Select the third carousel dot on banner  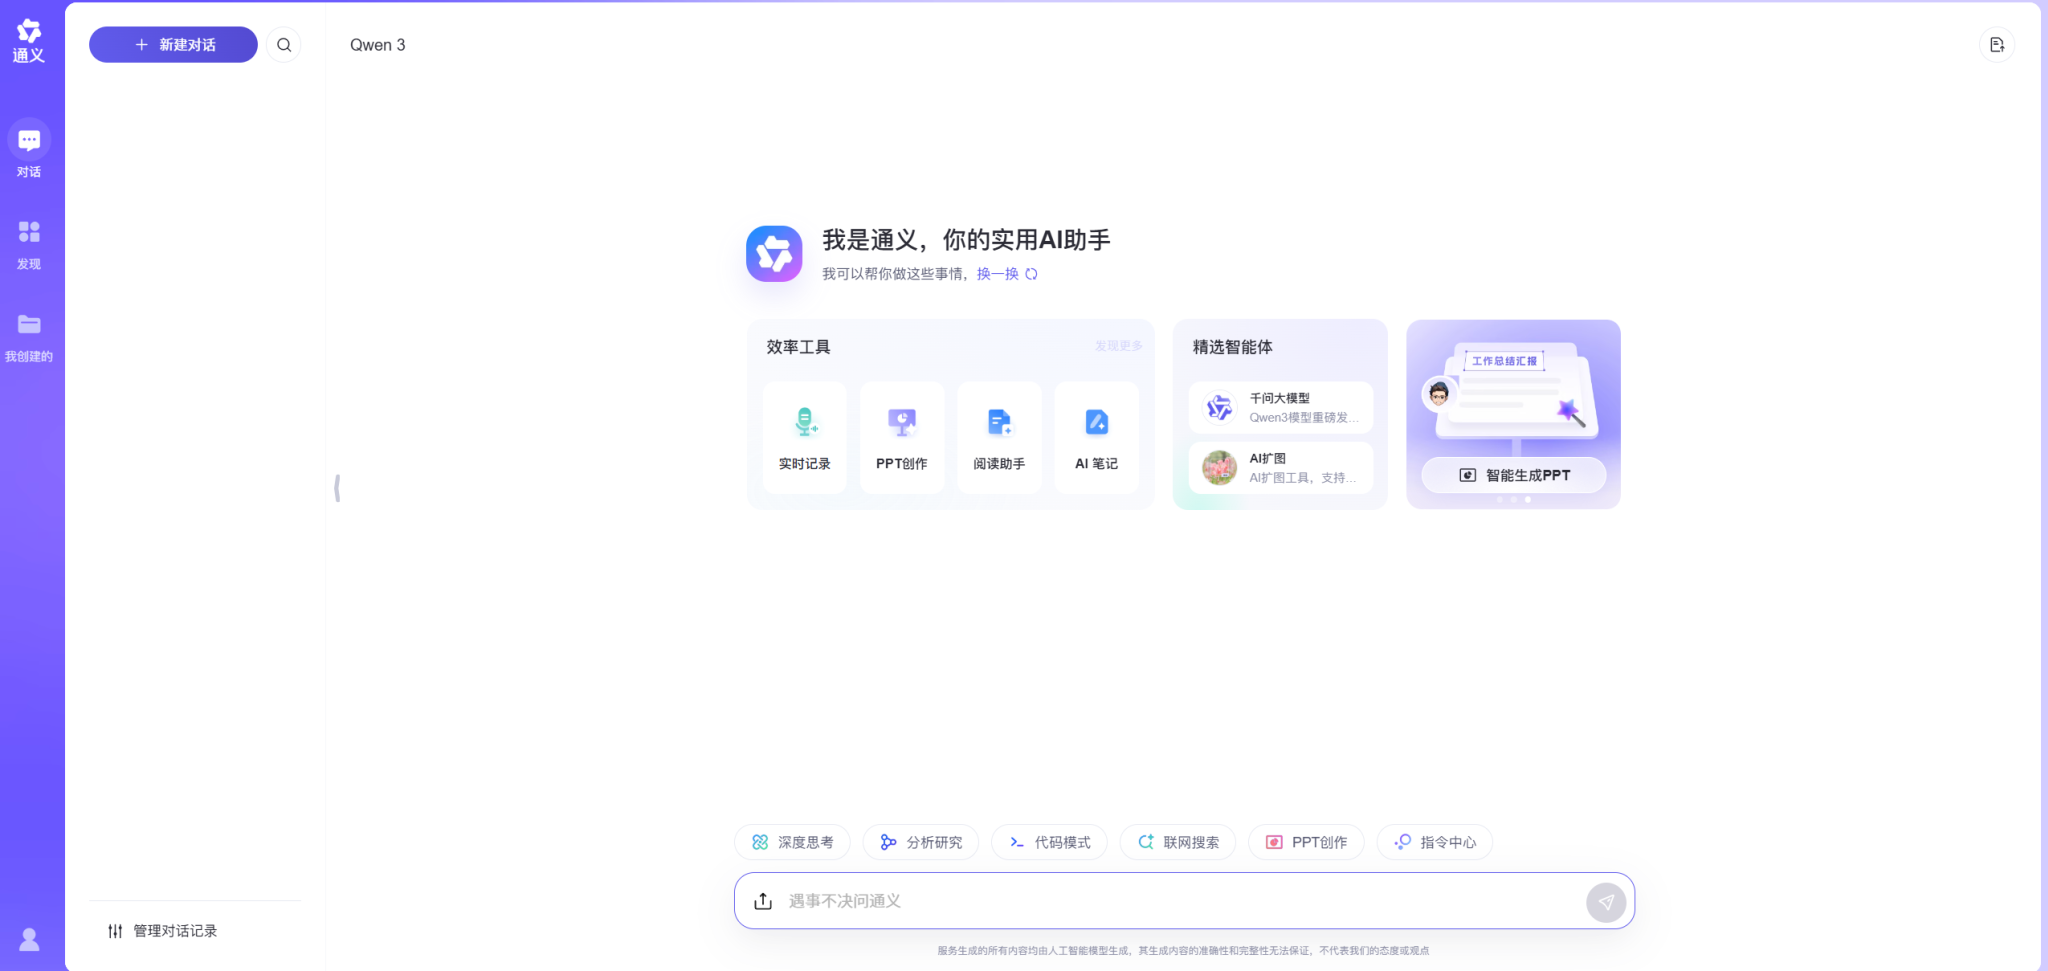coord(1528,499)
